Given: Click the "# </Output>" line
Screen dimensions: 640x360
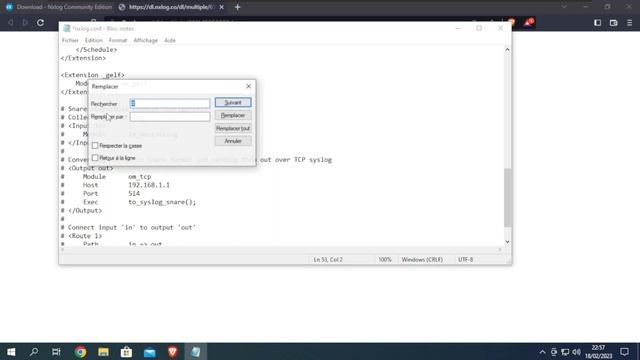Looking at the screenshot, I should point(81,211).
